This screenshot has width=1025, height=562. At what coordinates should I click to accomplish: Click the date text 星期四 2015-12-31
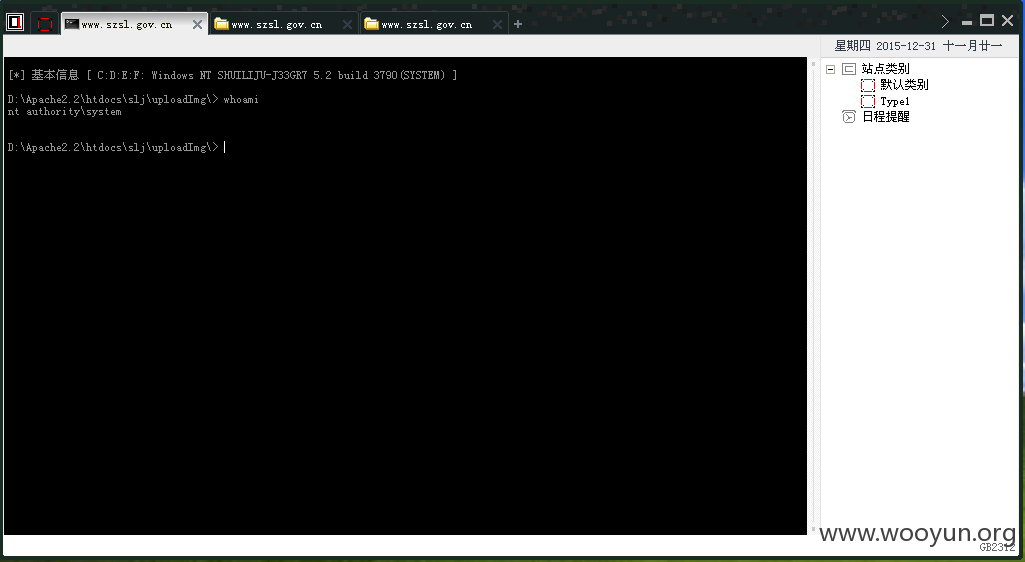[x=885, y=46]
